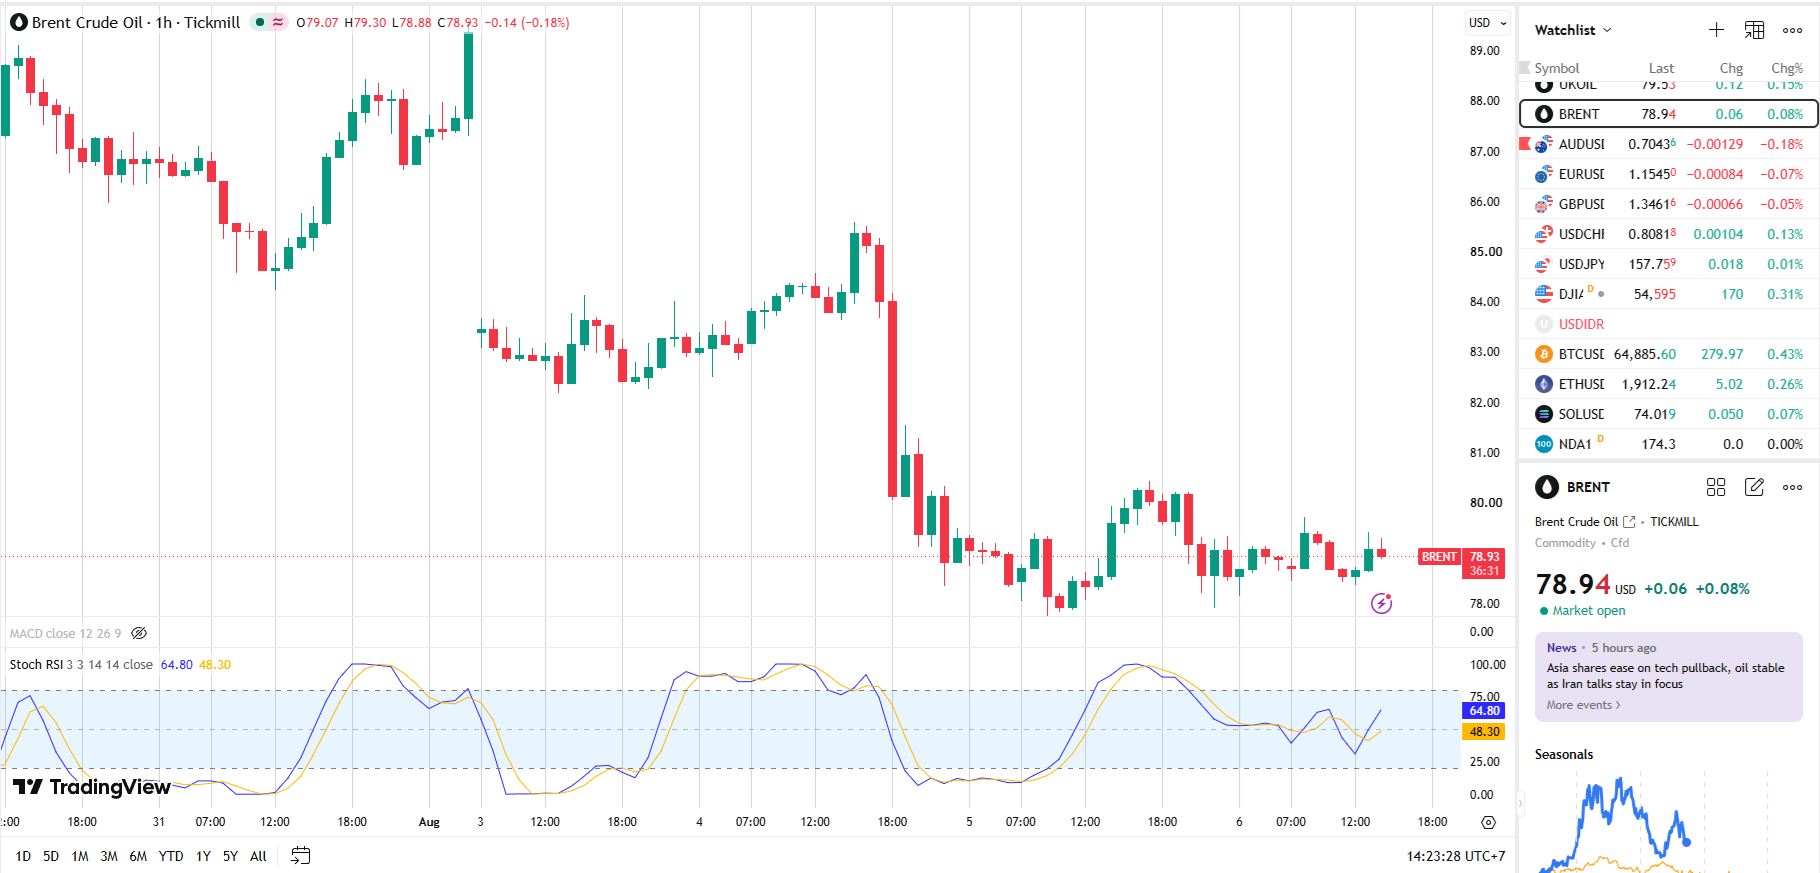Open the Asia shares news headline
Image resolution: width=1820 pixels, height=873 pixels.
[x=1665, y=676]
